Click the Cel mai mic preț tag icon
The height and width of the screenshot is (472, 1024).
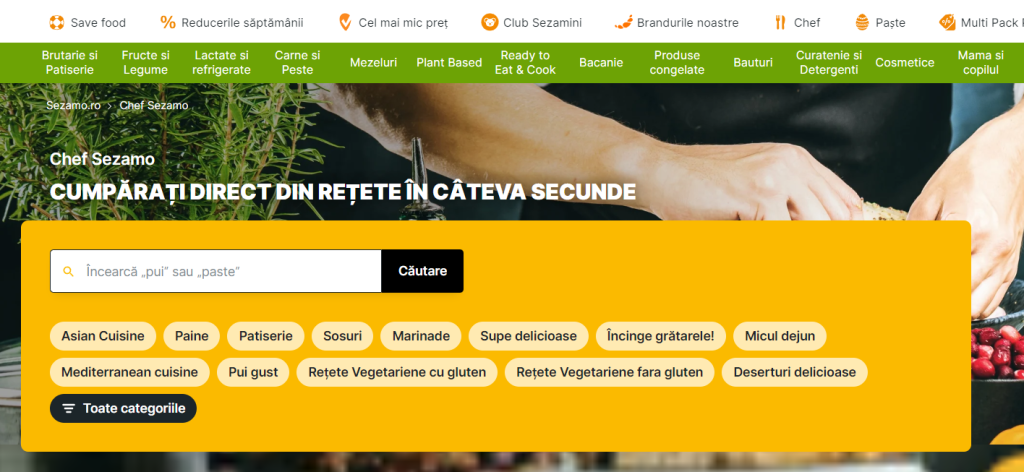pyautogui.click(x=345, y=23)
